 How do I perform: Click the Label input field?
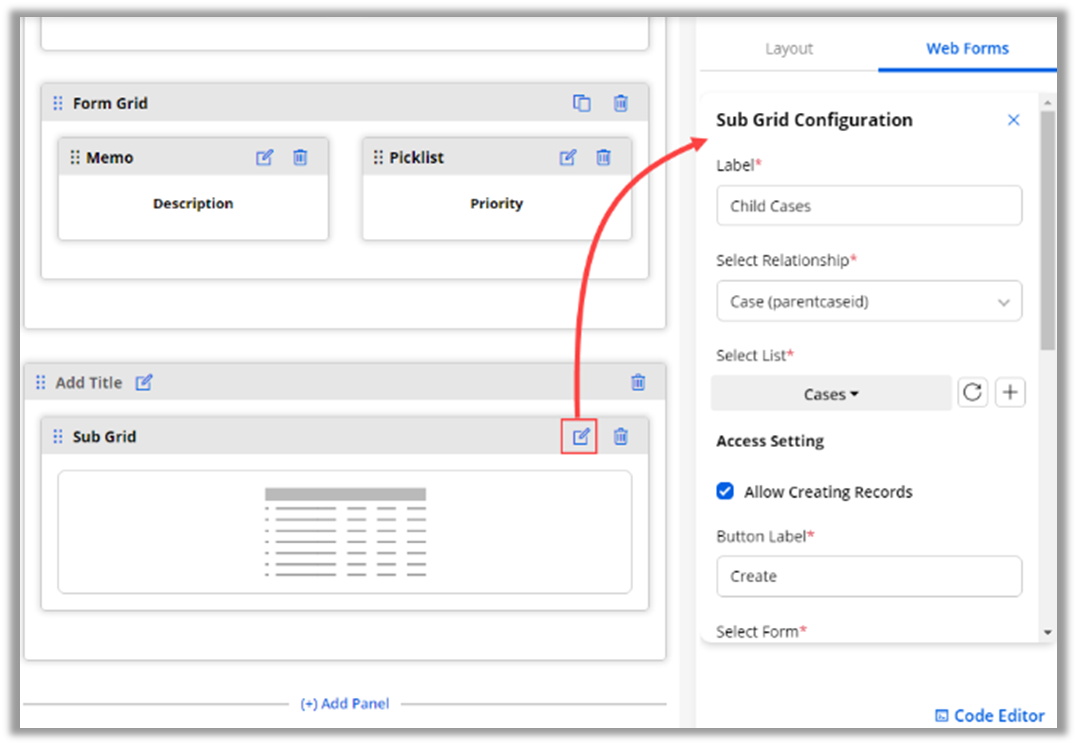(869, 206)
